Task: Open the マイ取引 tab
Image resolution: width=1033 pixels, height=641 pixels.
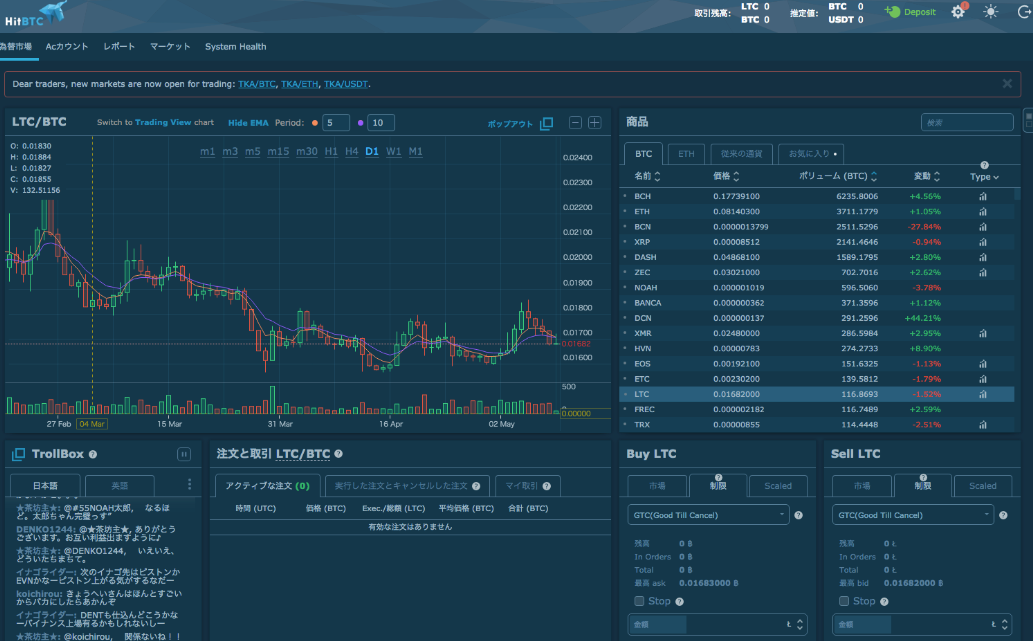Action: (528, 486)
